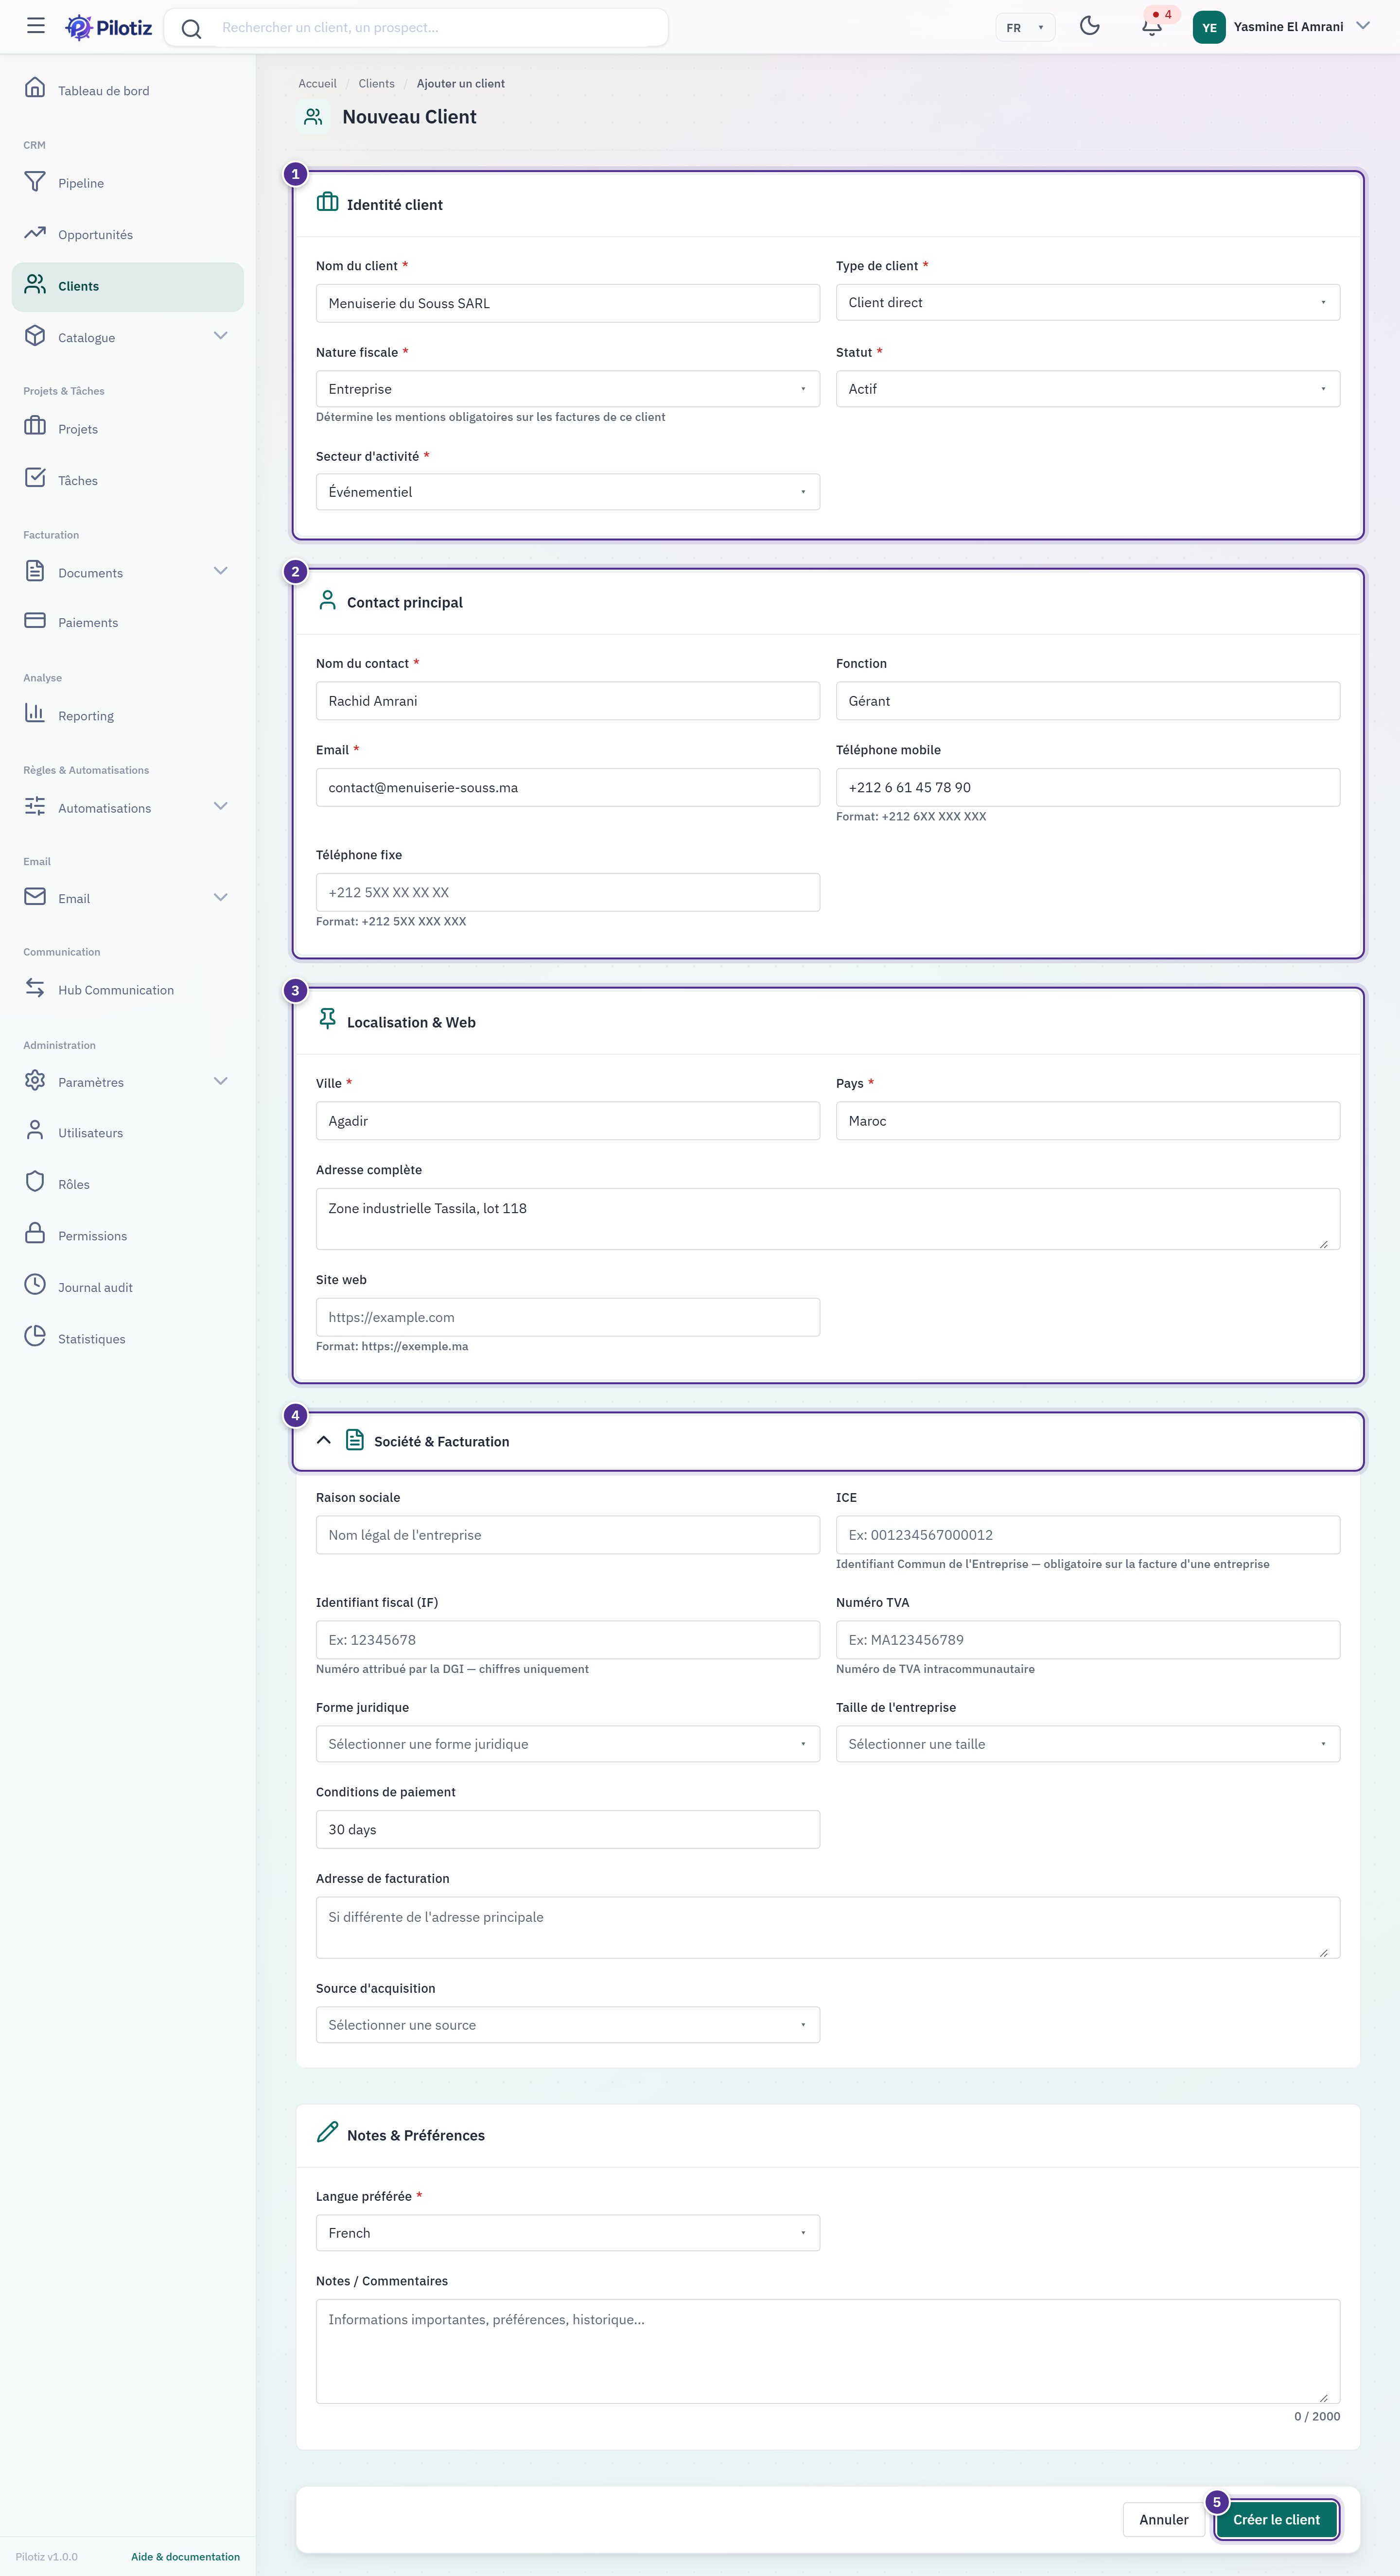Expand the Catalogue submenu chevron
Viewport: 1400px width, 2576px height.
221,336
